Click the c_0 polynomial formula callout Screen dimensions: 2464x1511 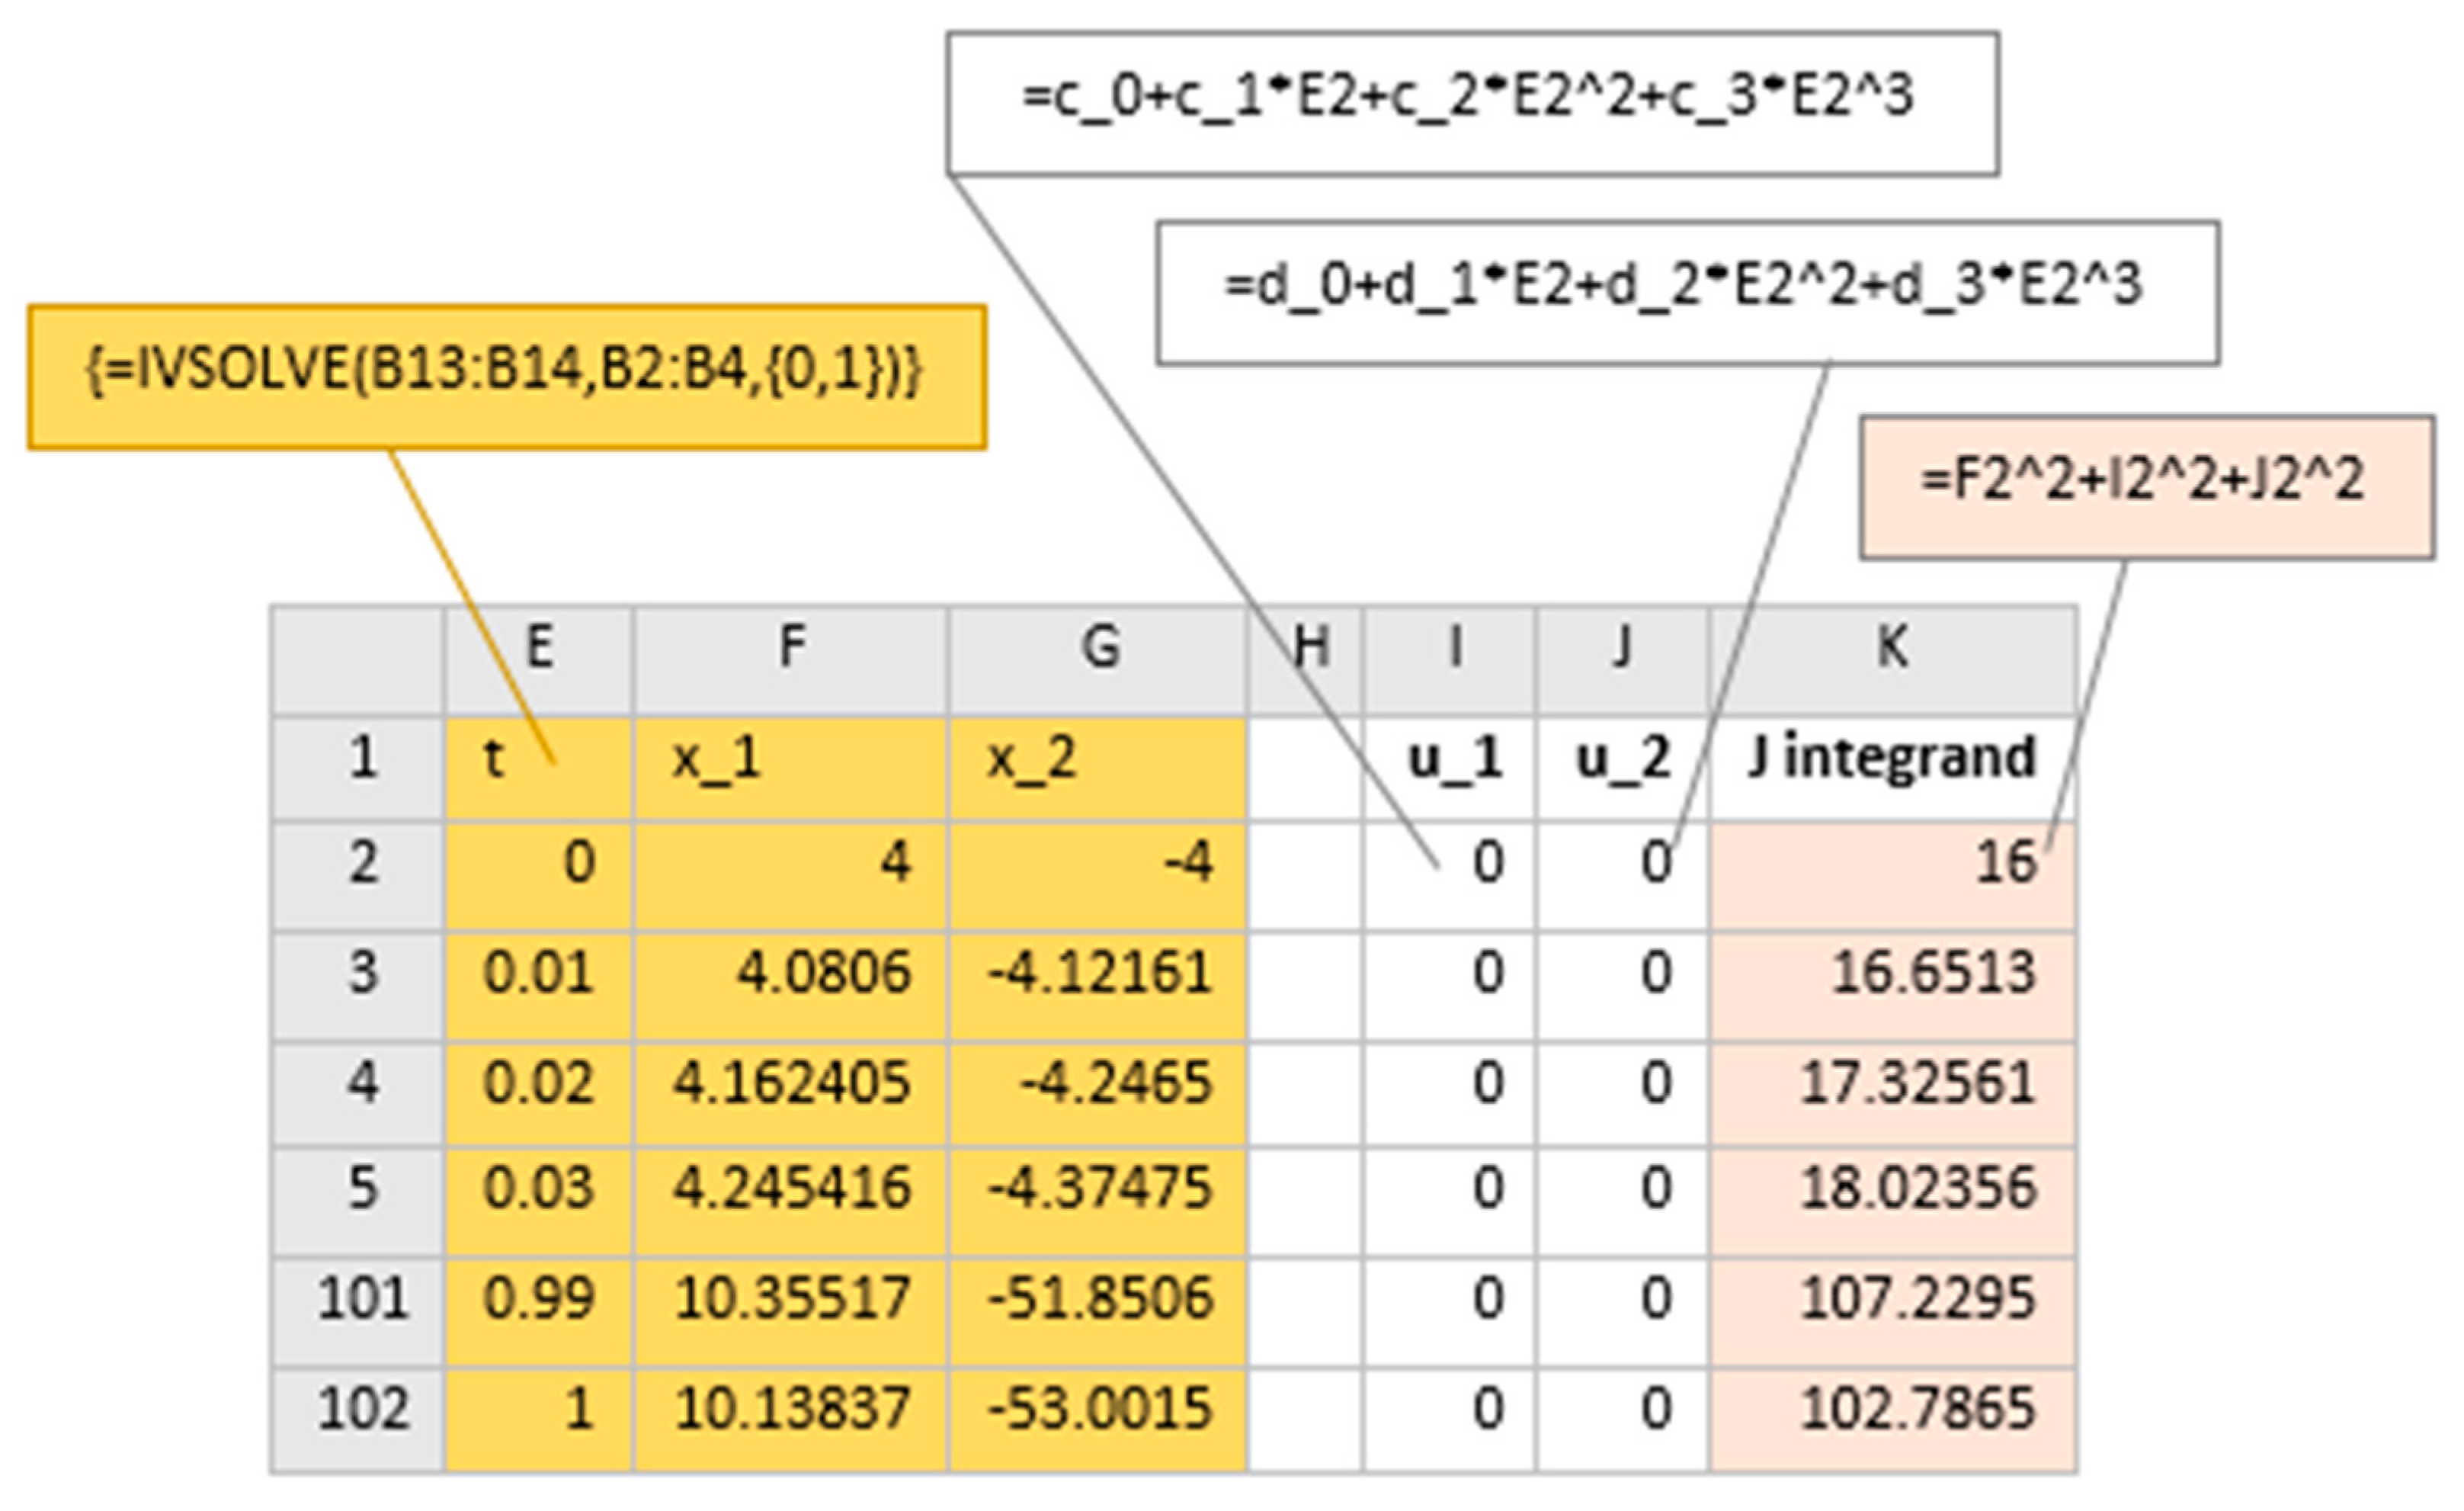click(1472, 103)
